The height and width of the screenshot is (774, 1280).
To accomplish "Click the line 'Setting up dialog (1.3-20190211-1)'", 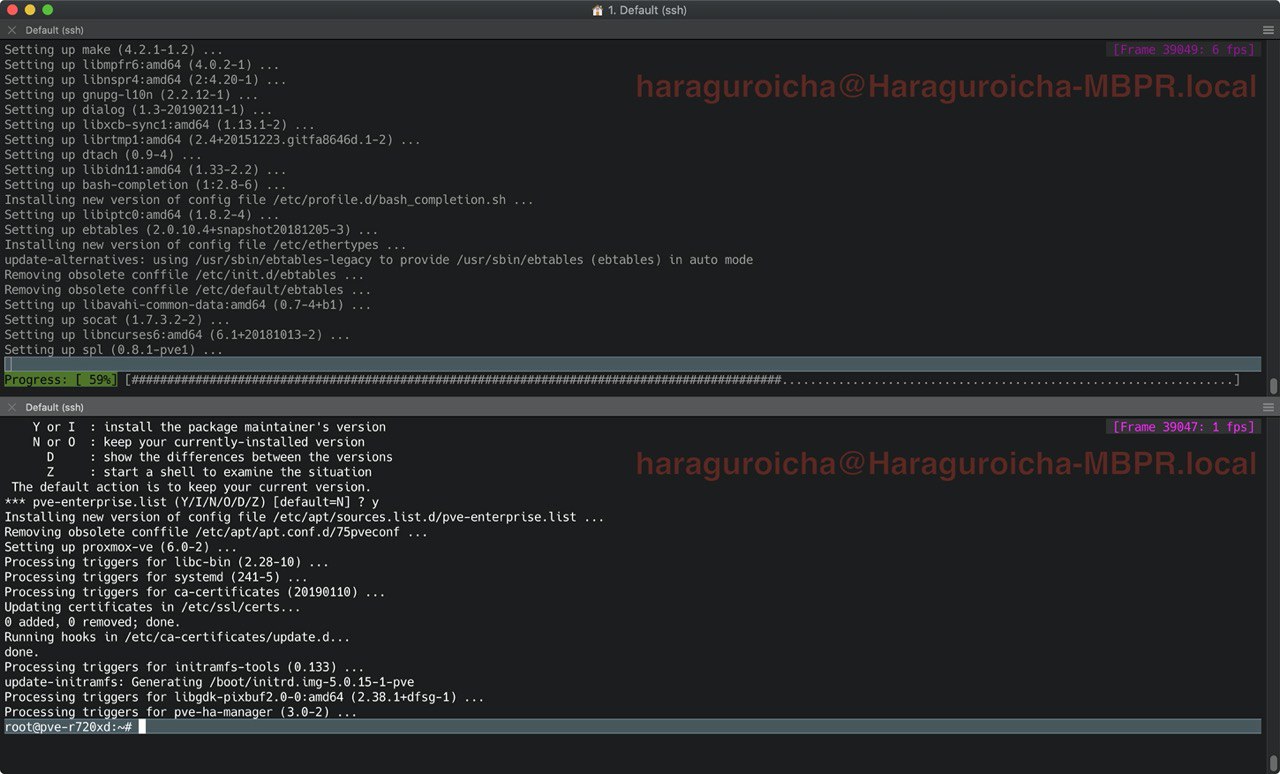I will 138,109.
